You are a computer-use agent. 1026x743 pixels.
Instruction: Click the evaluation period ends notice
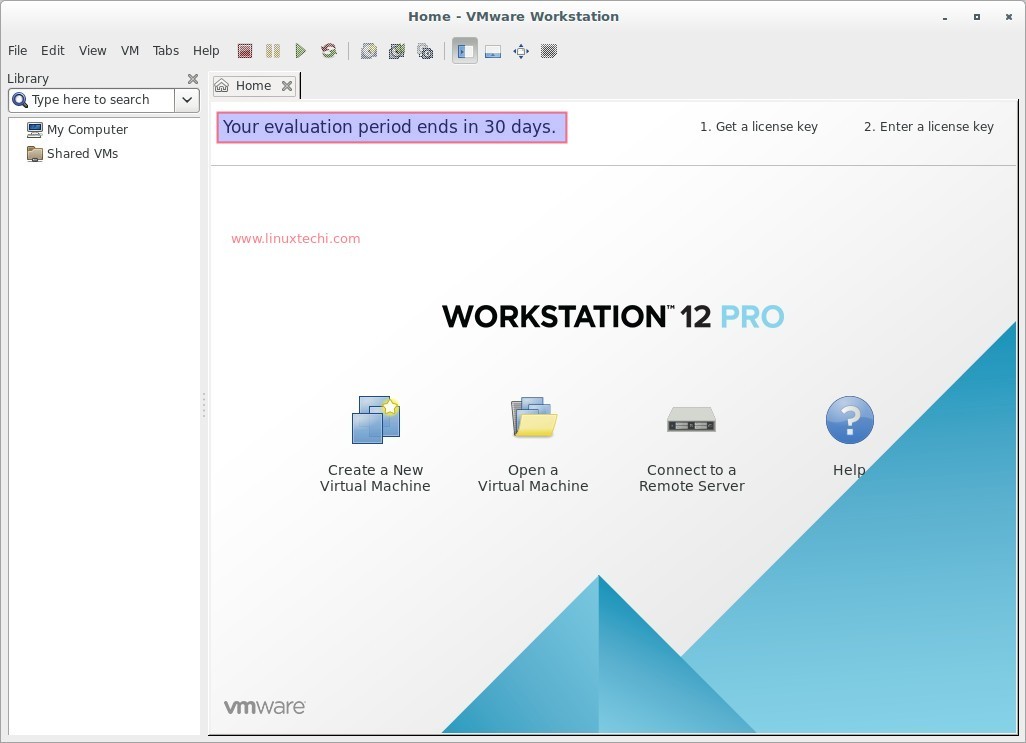point(391,127)
